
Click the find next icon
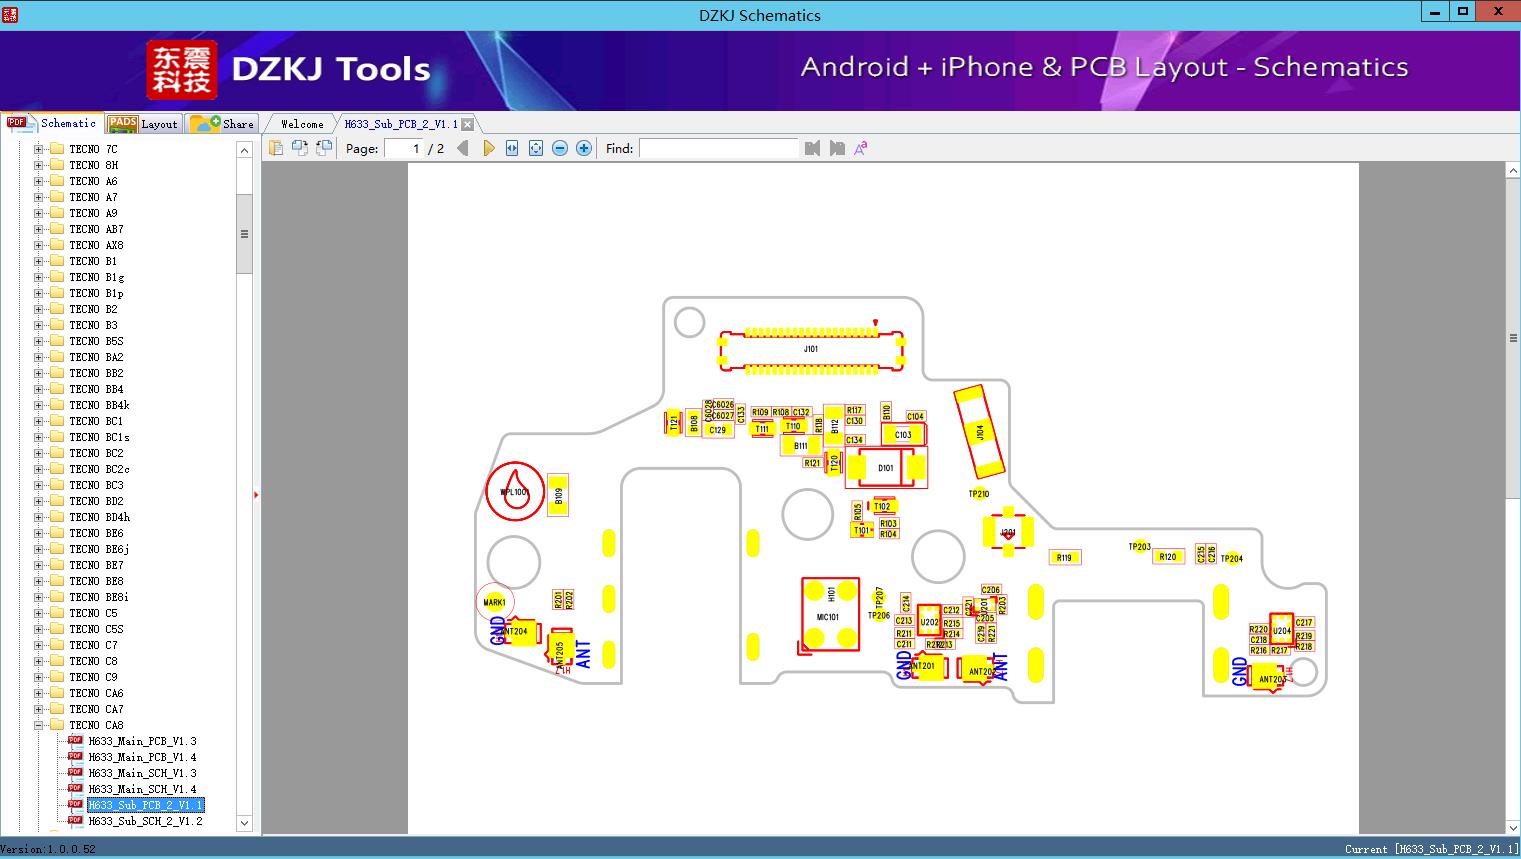click(x=837, y=148)
